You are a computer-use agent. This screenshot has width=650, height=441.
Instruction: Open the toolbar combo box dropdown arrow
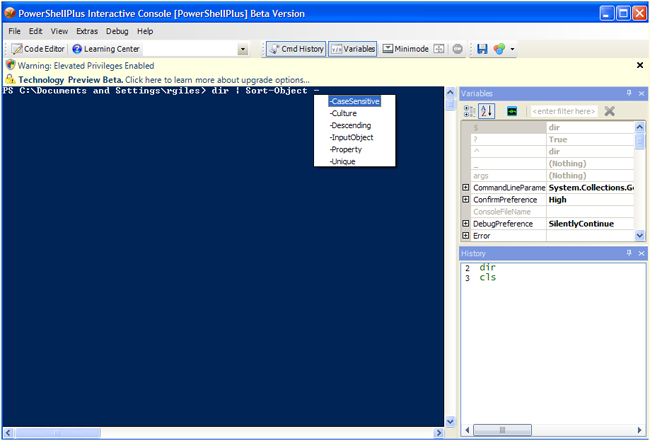243,49
